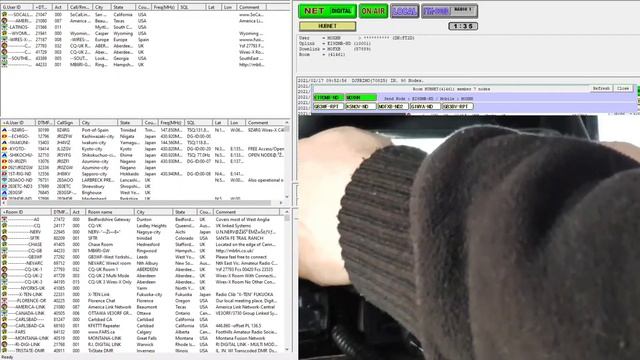640x360 pixels.
Task: Select the 'Kashiwazaki-city' city cell
Action: pyautogui.click(x=98, y=136)
